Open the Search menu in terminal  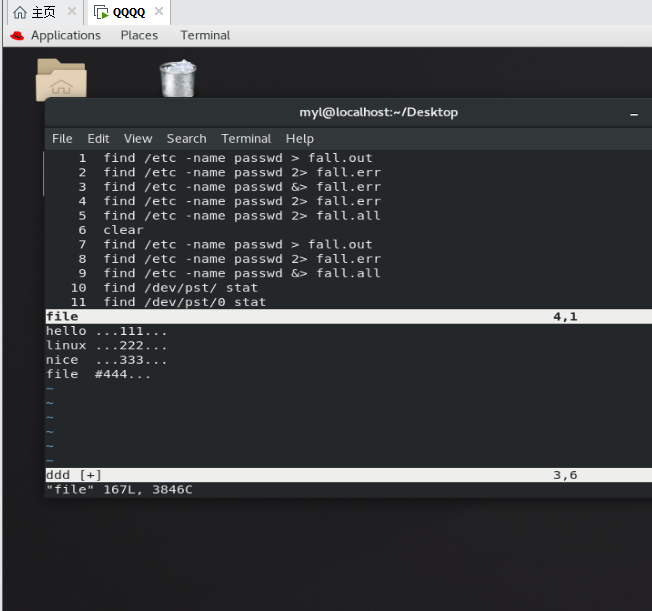186,139
